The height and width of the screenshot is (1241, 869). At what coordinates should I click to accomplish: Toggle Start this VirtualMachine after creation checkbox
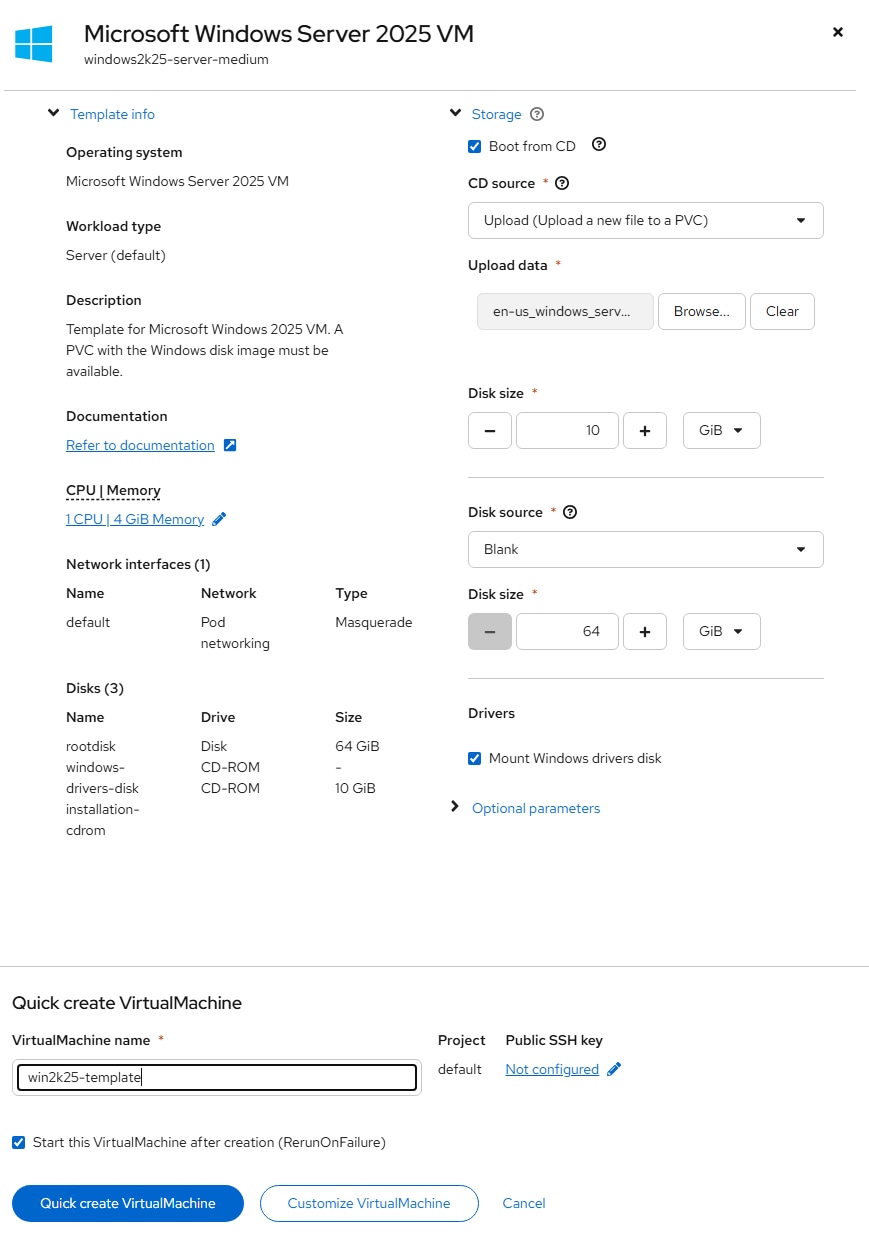pos(19,1142)
